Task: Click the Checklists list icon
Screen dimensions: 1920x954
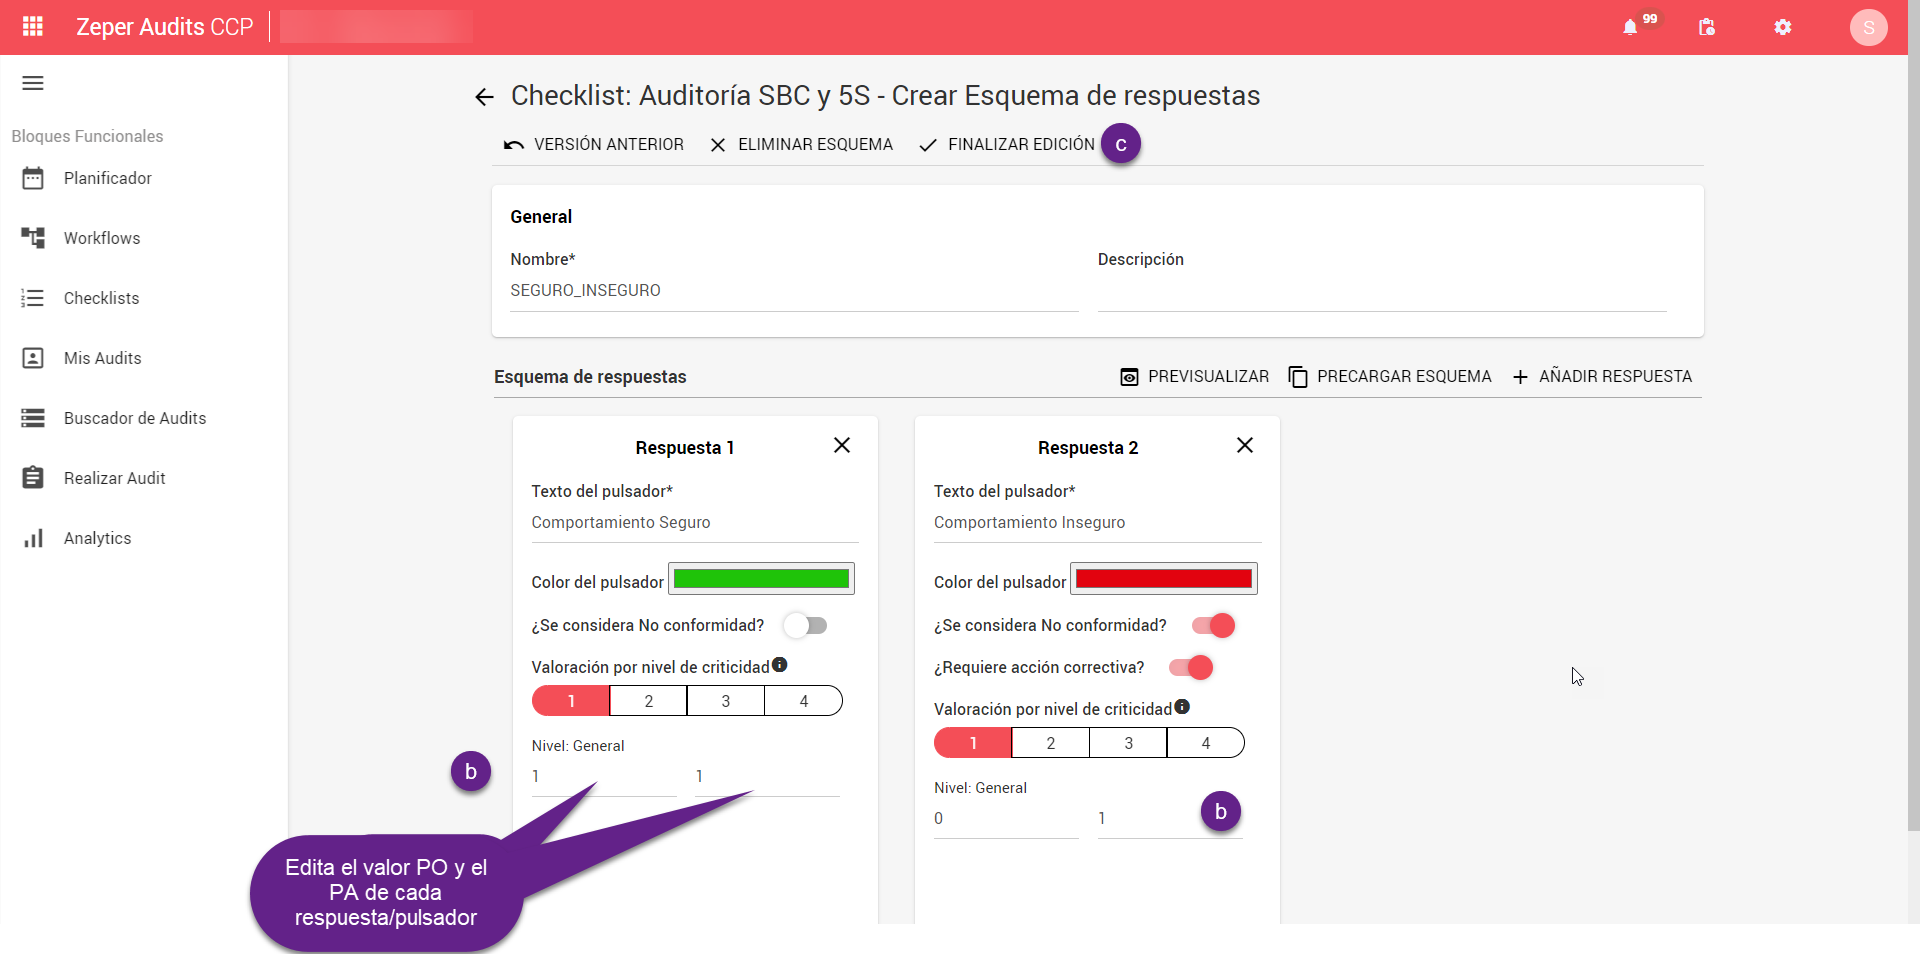Action: 33,298
